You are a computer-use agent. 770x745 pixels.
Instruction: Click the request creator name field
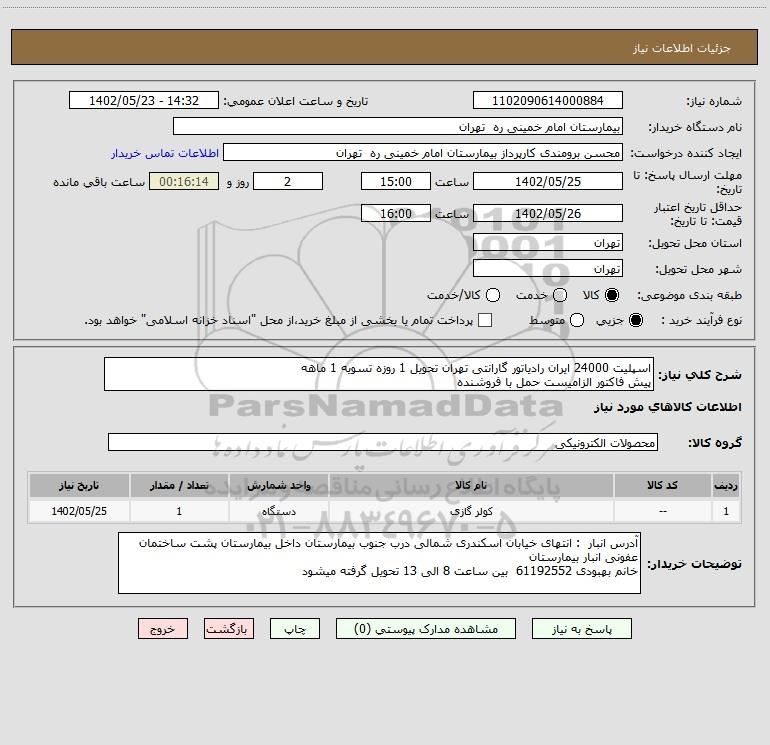click(423, 152)
